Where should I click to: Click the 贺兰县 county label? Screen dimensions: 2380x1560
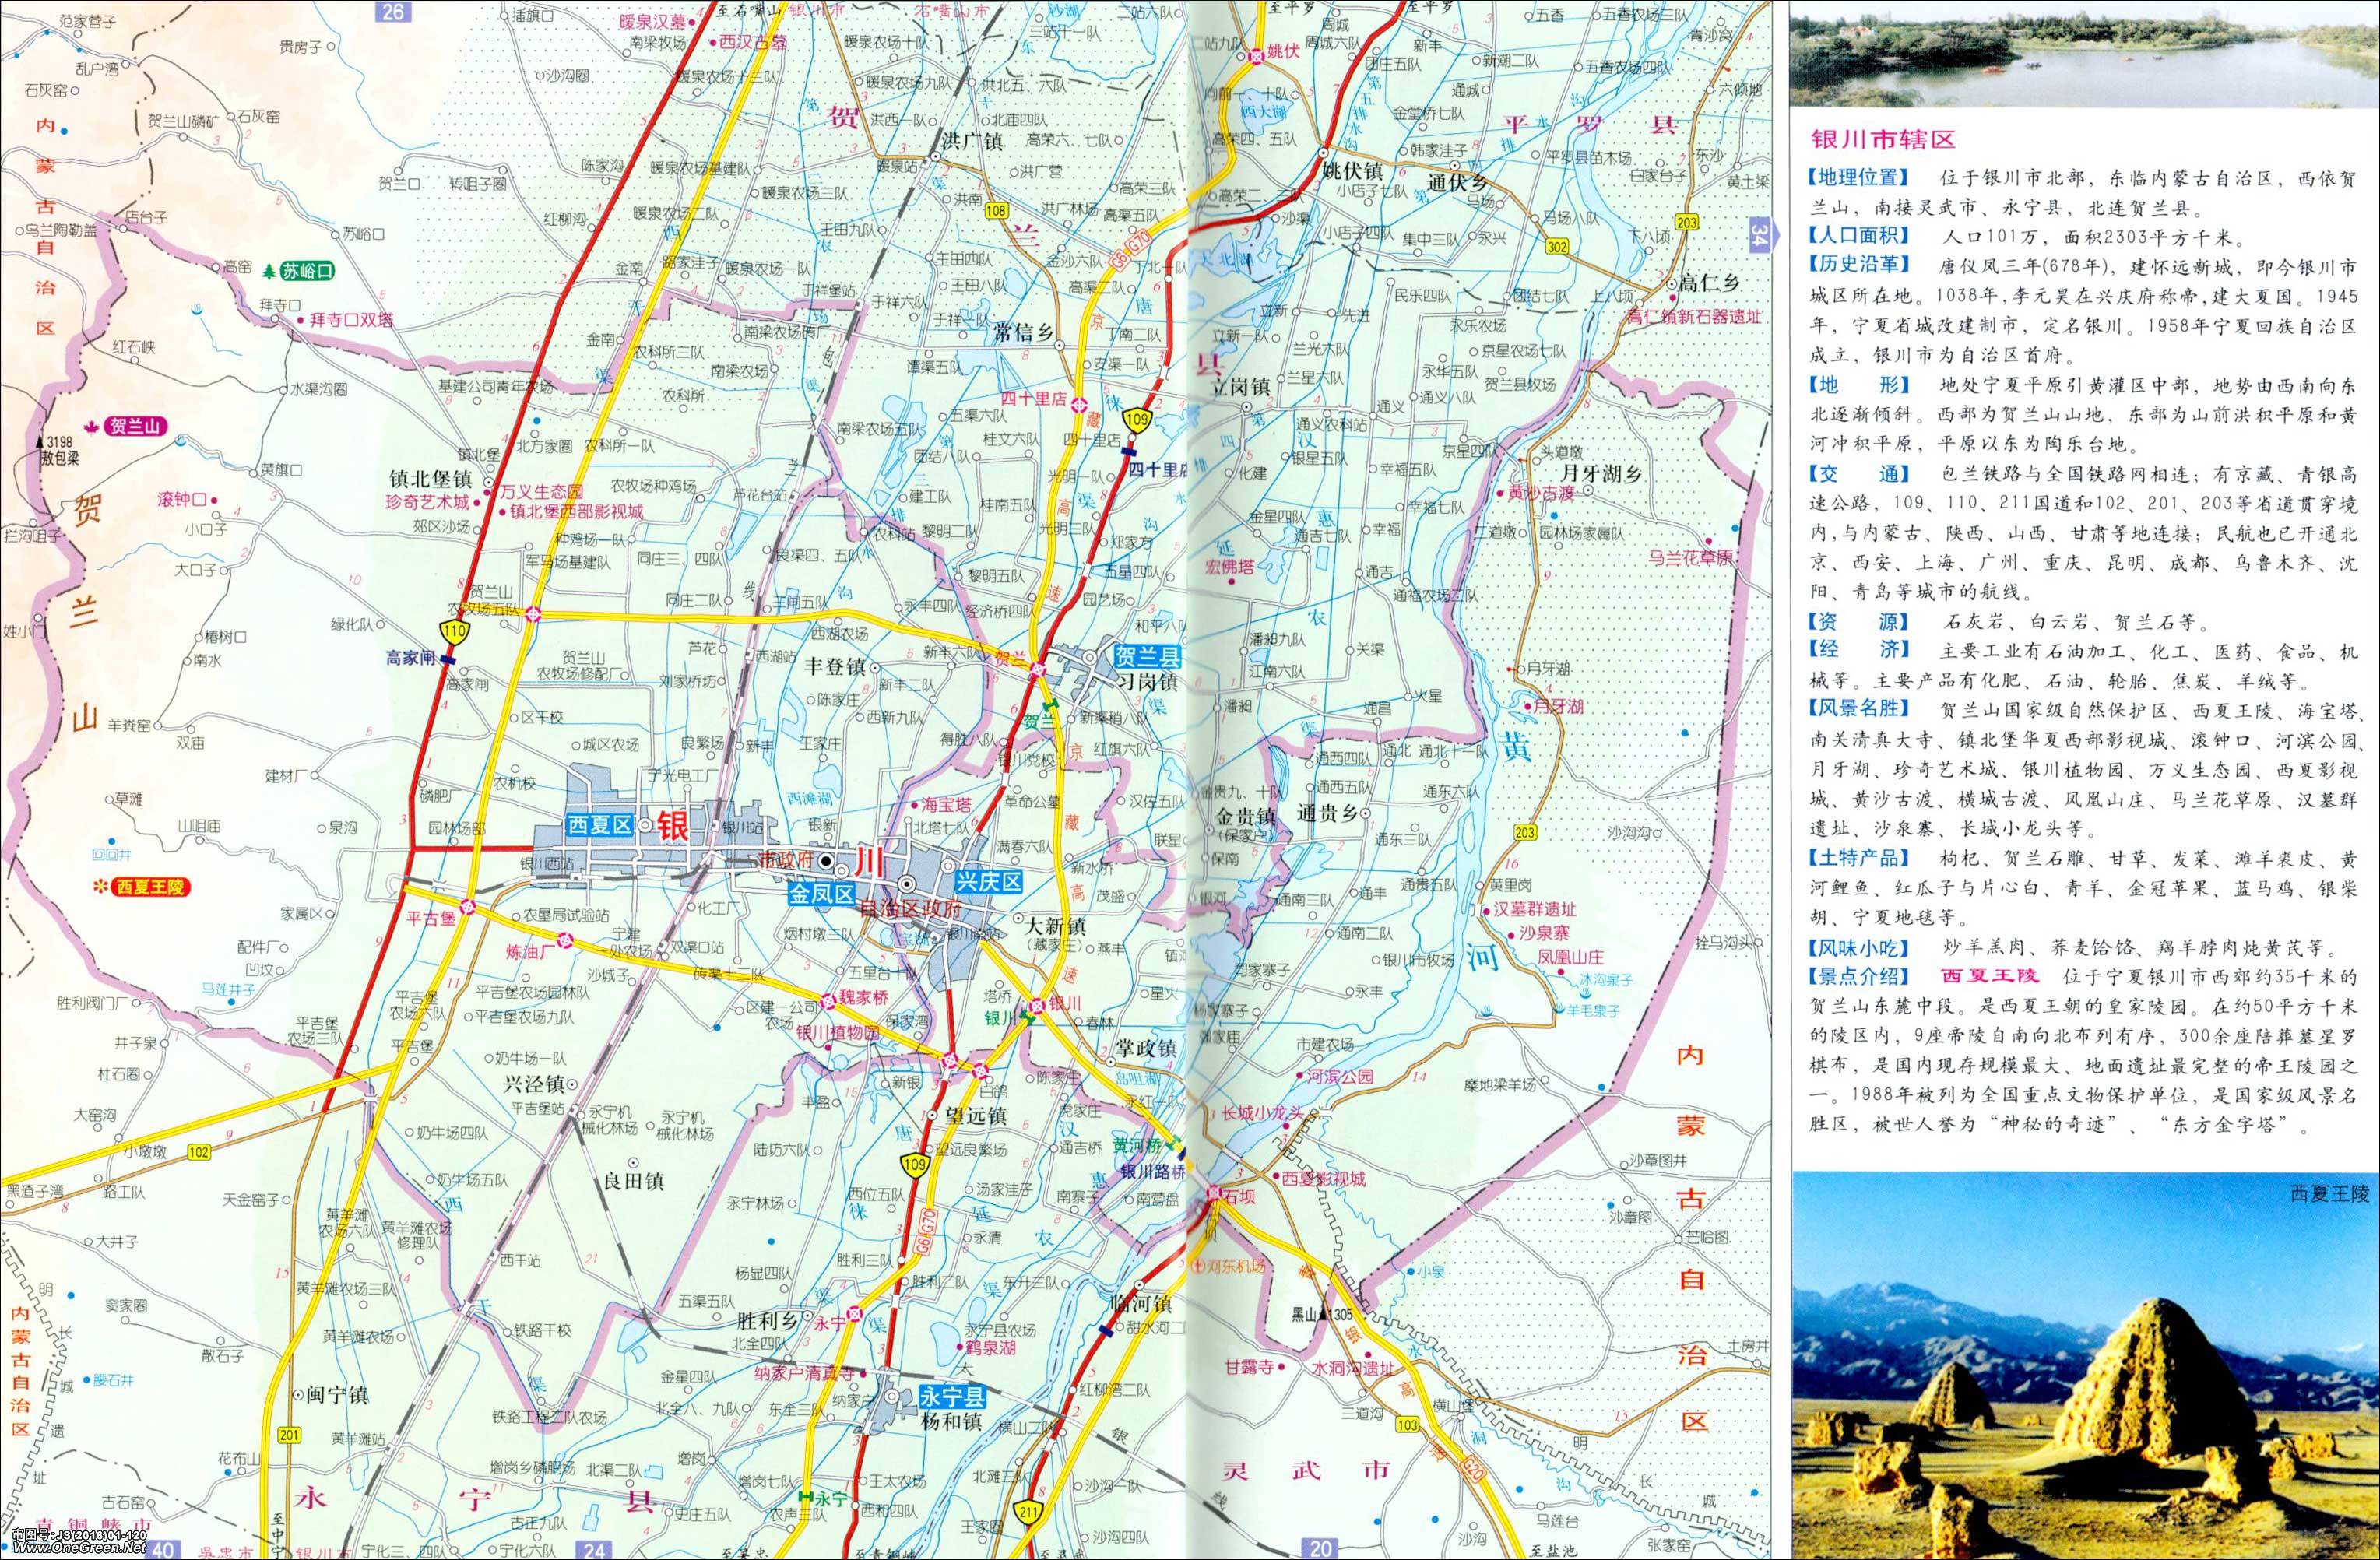tap(1147, 657)
